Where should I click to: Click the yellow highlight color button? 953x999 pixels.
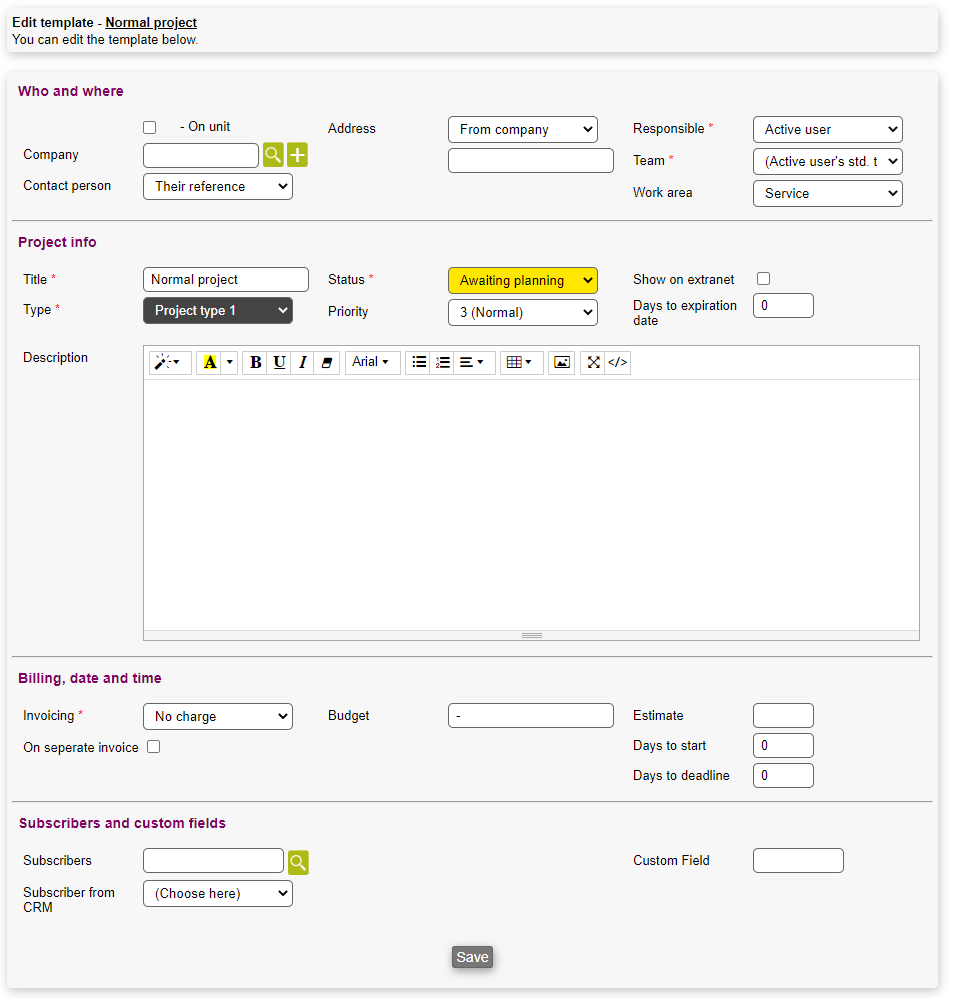tap(209, 362)
